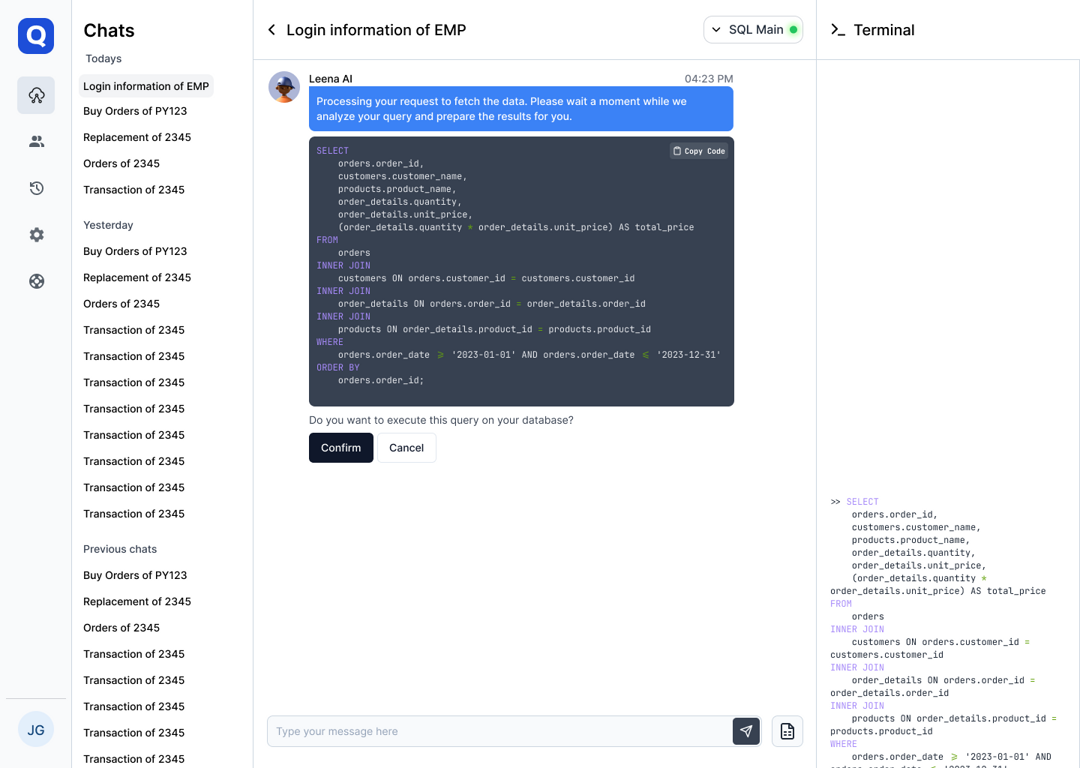Open the cloud connections sidebar icon
The image size is (1080, 768).
36,95
